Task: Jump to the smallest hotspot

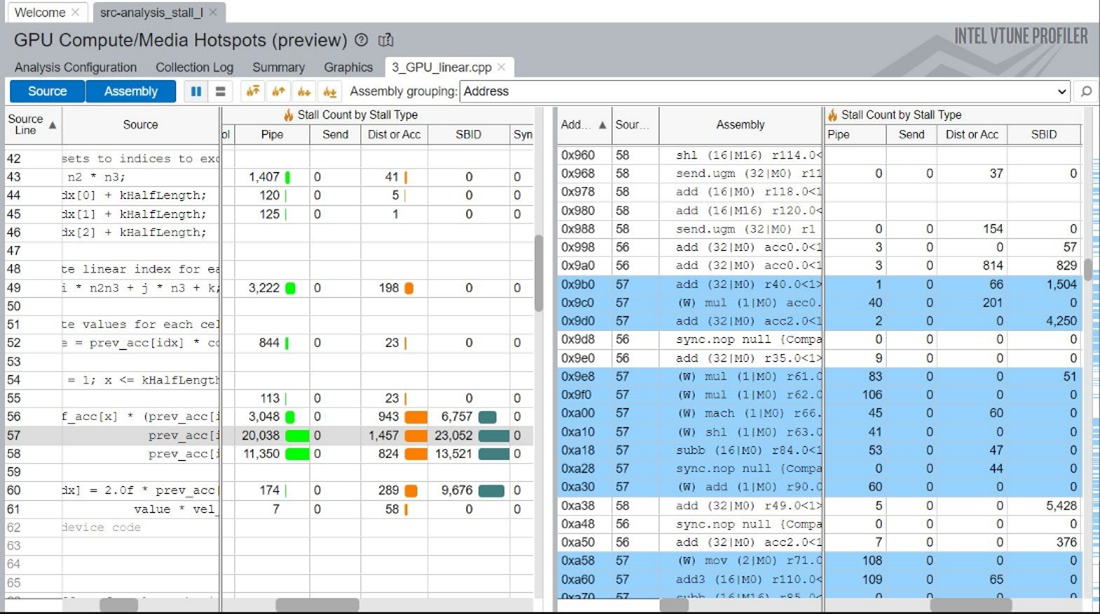Action: click(x=329, y=91)
